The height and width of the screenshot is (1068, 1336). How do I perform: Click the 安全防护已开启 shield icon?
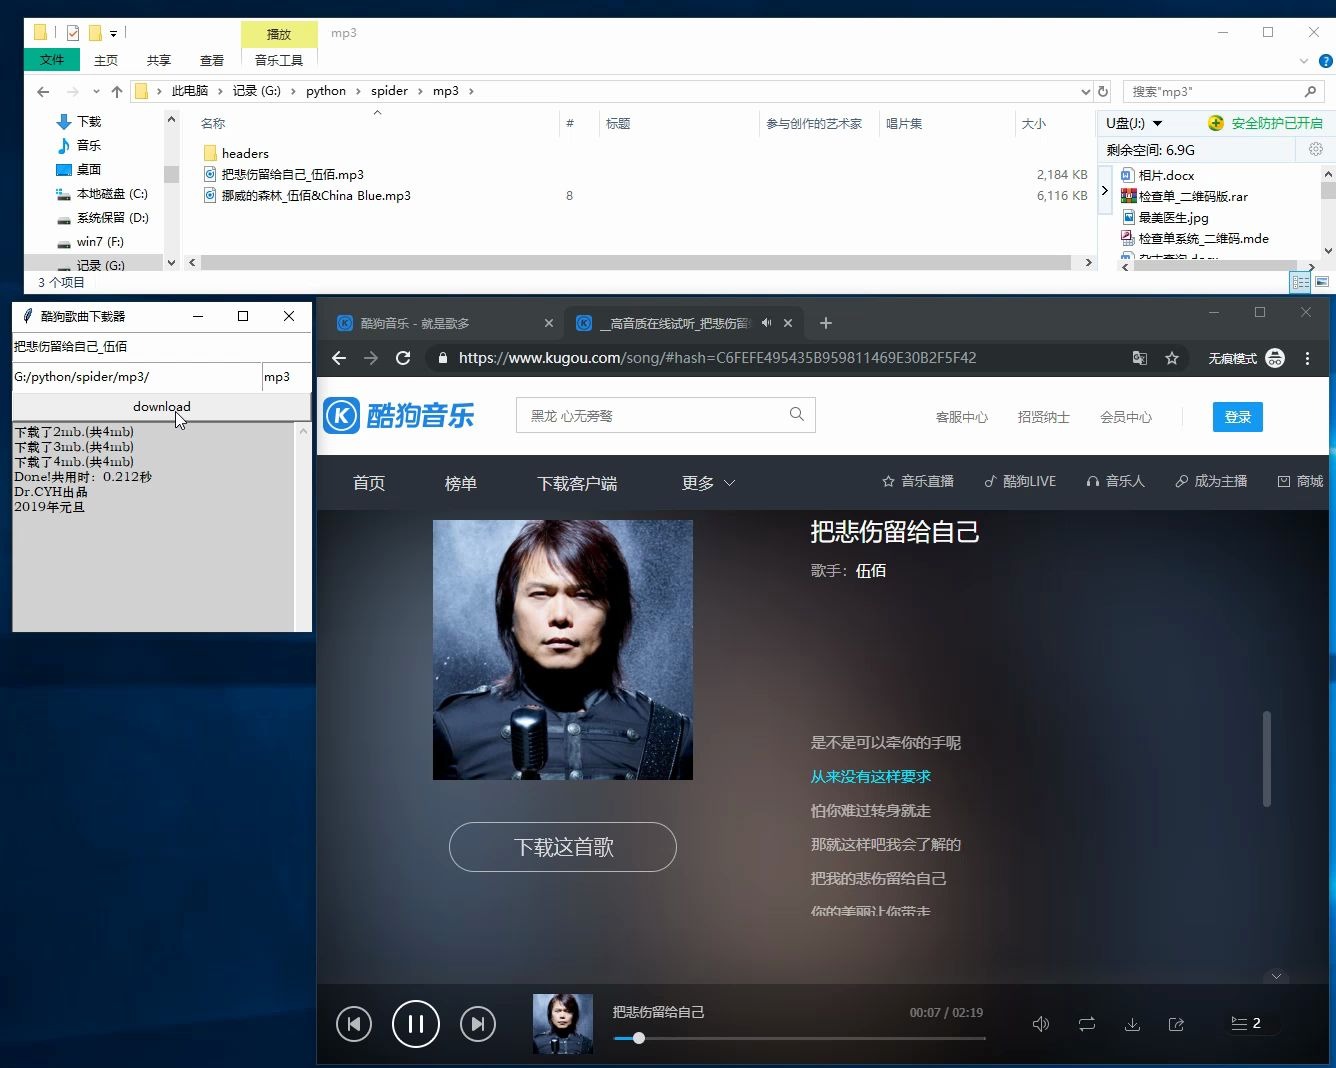(x=1216, y=123)
